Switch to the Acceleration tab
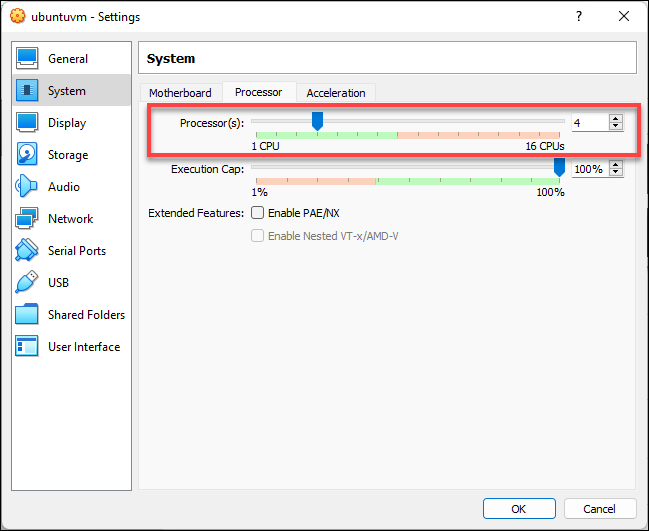 336,93
